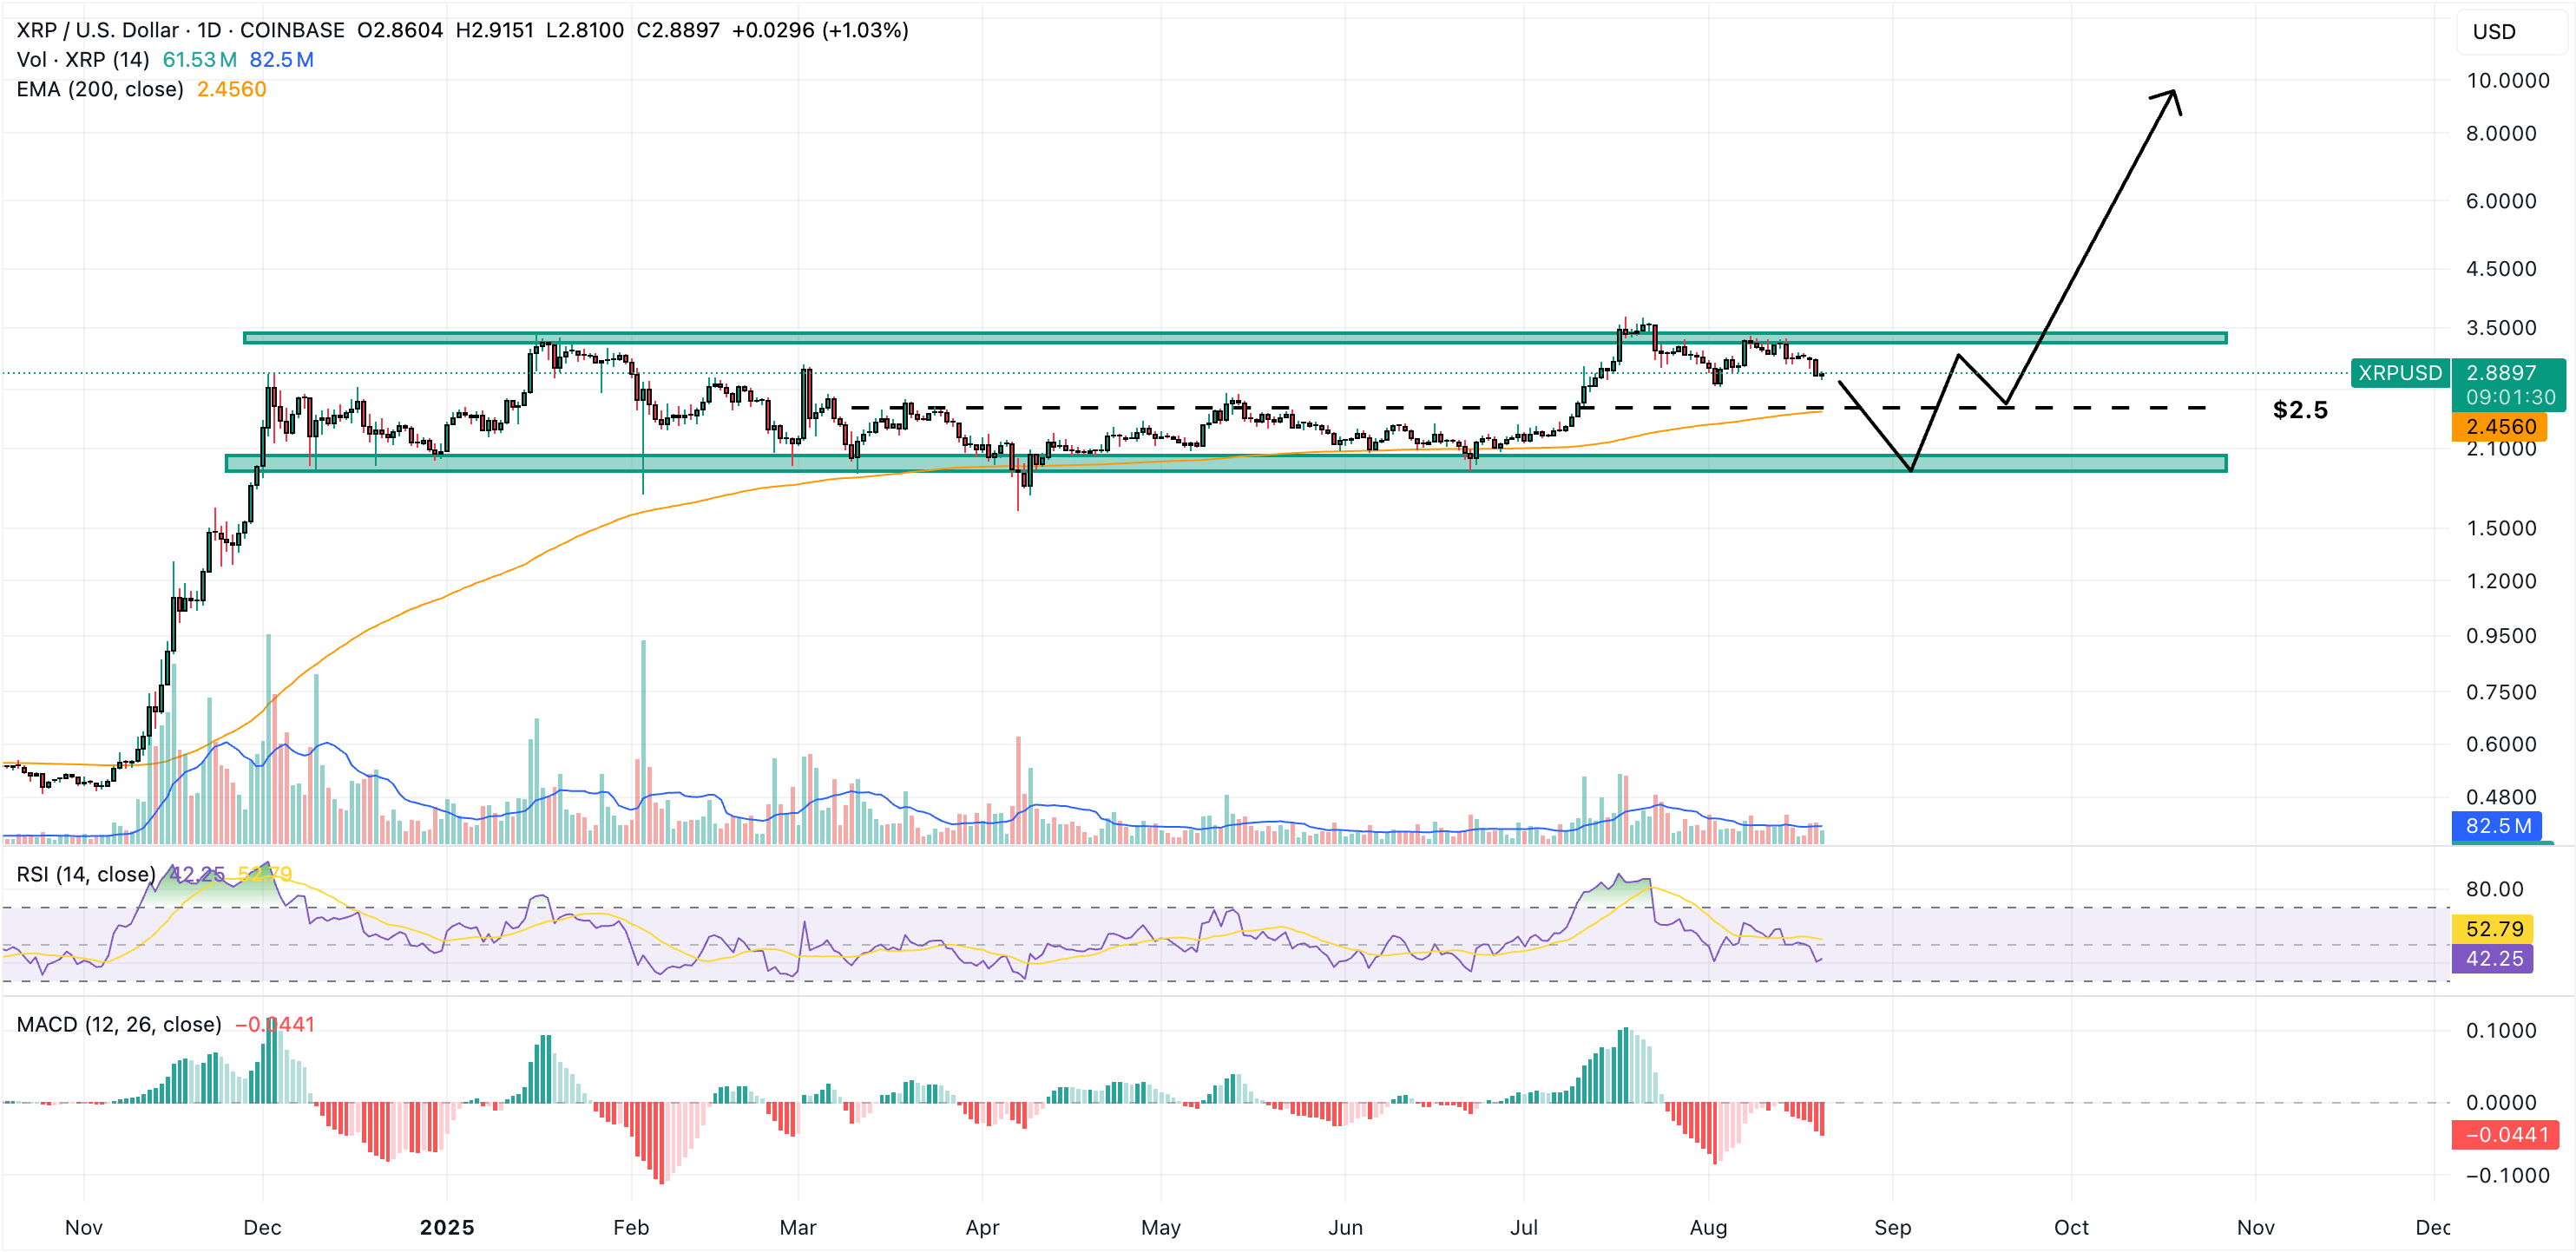
Task: Click the 6.0000 price axis label
Action: pyautogui.click(x=2501, y=201)
